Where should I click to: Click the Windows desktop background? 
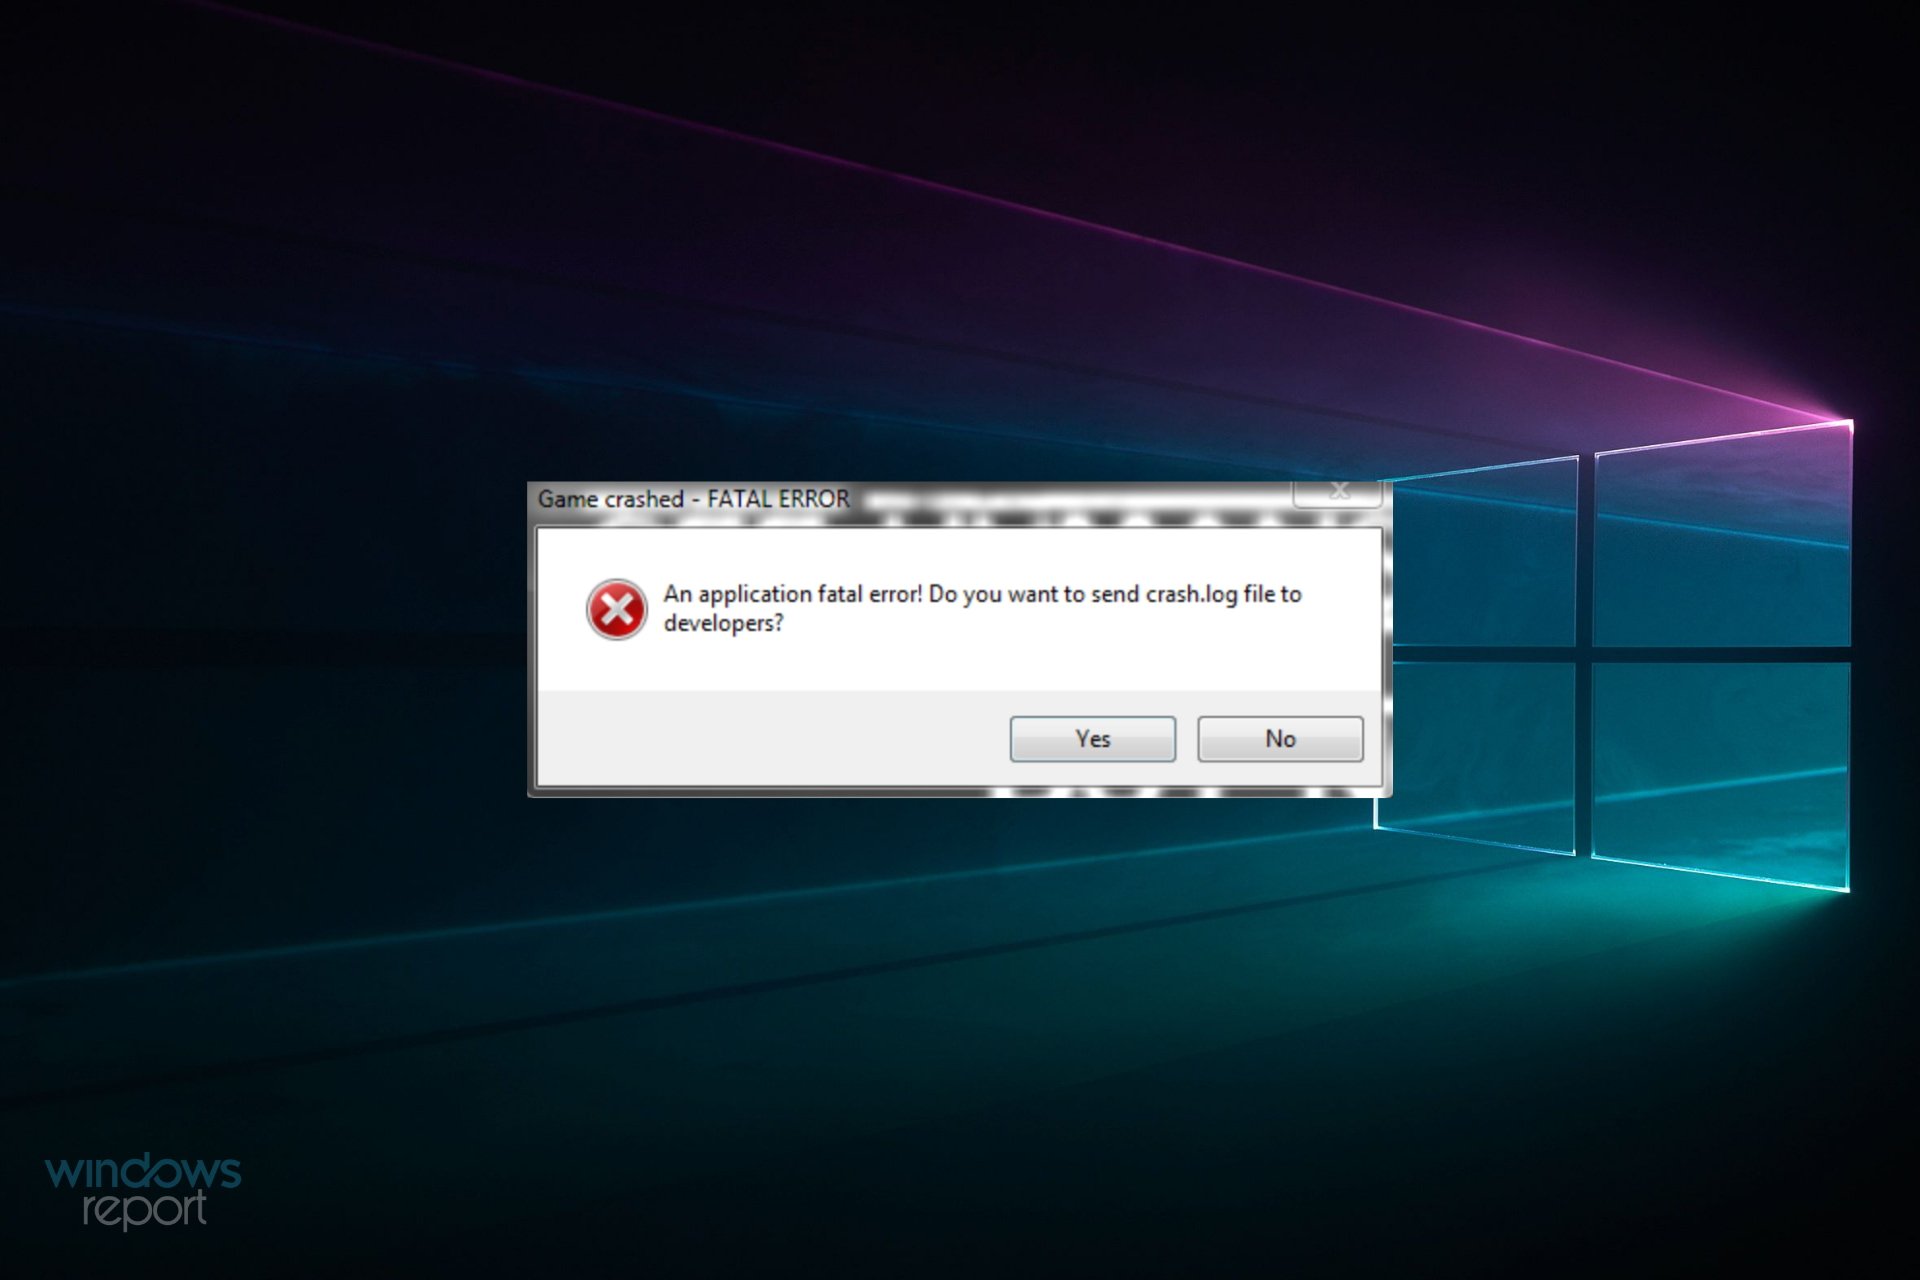(286, 286)
